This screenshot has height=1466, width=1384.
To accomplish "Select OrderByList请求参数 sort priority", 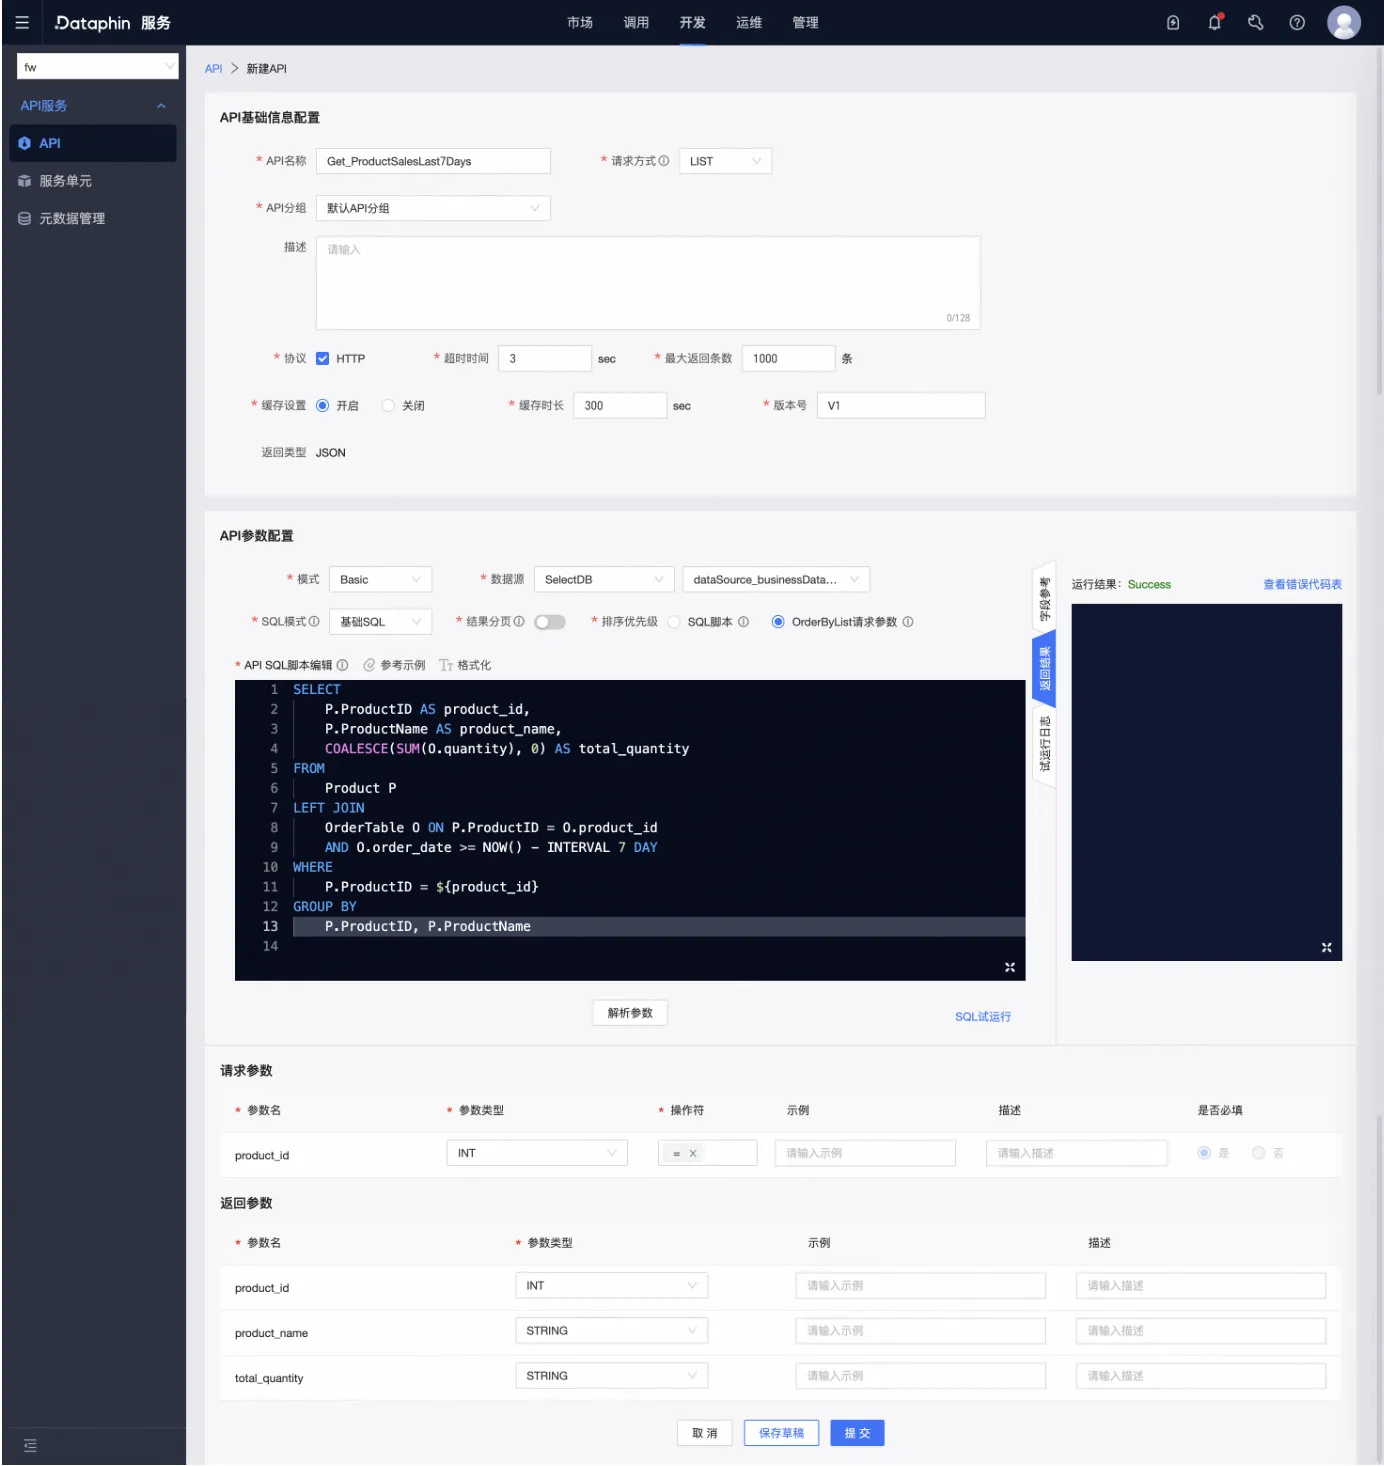I will pos(778,622).
